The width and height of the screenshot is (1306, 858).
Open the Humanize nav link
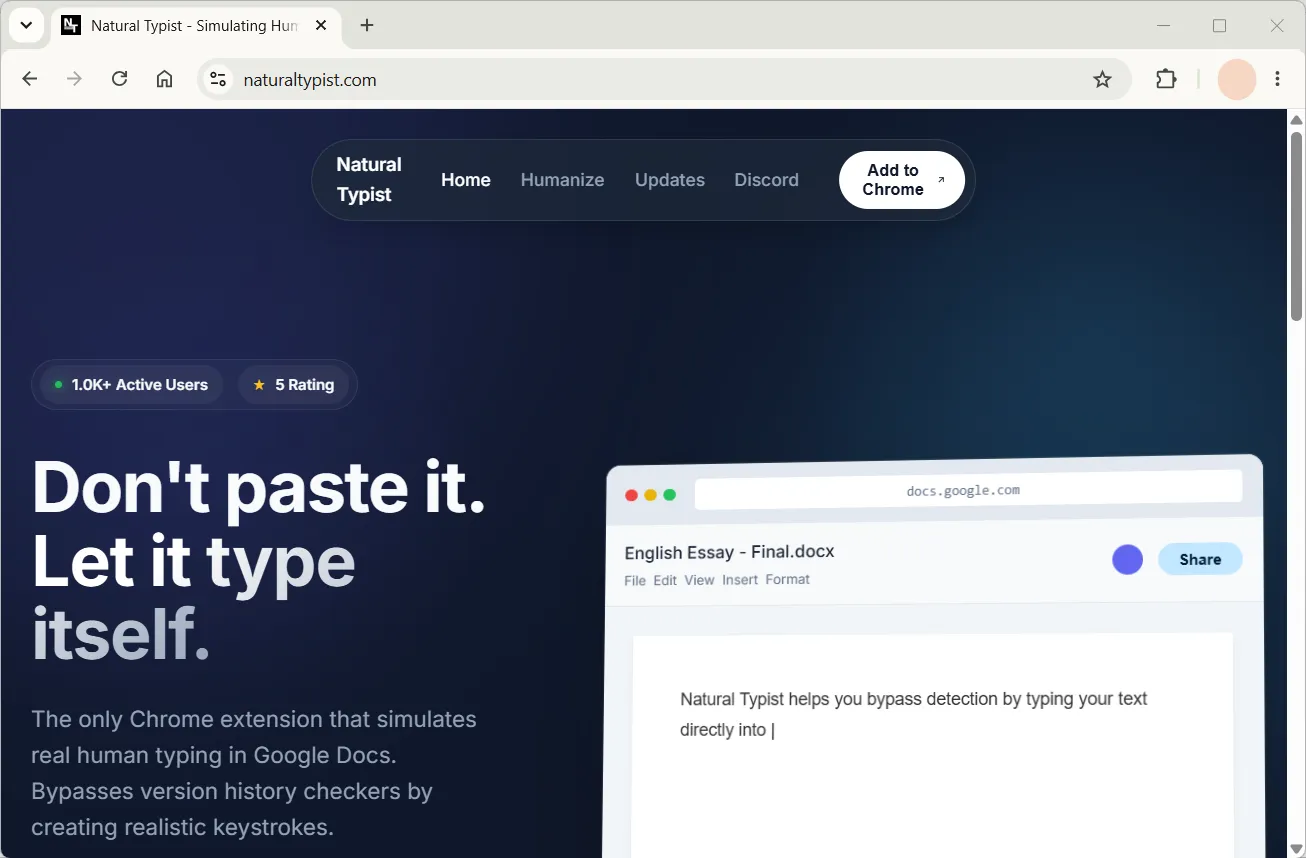[562, 180]
